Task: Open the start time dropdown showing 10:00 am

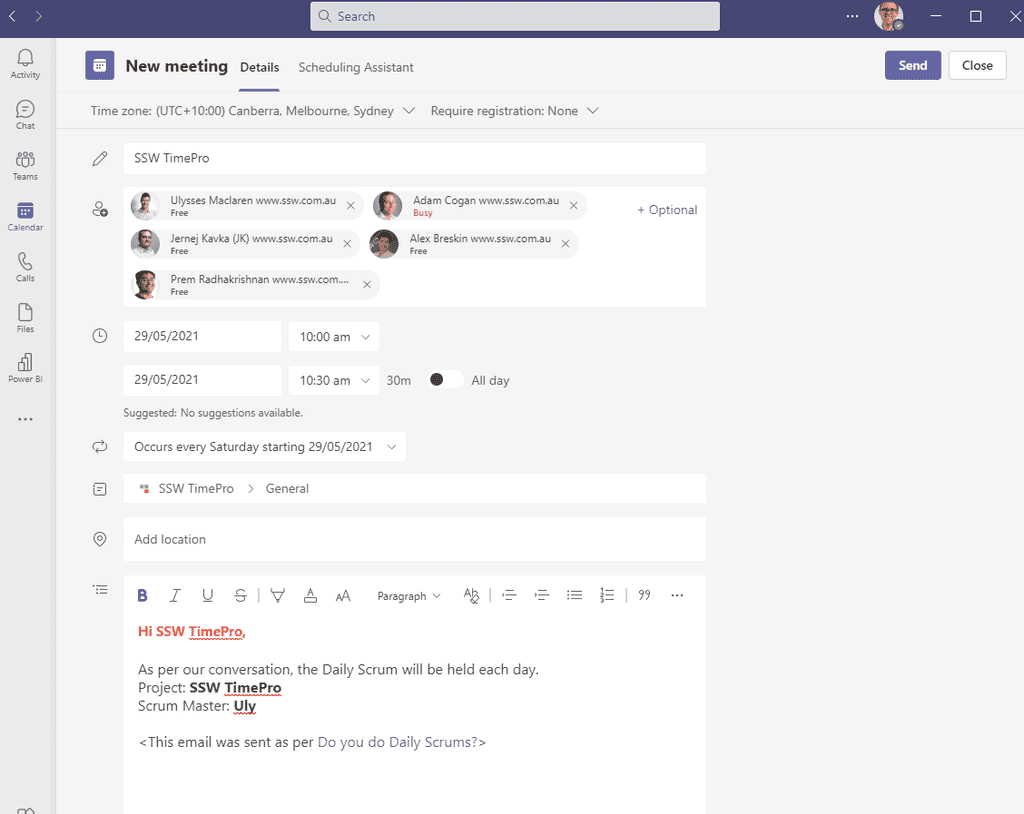Action: 334,337
